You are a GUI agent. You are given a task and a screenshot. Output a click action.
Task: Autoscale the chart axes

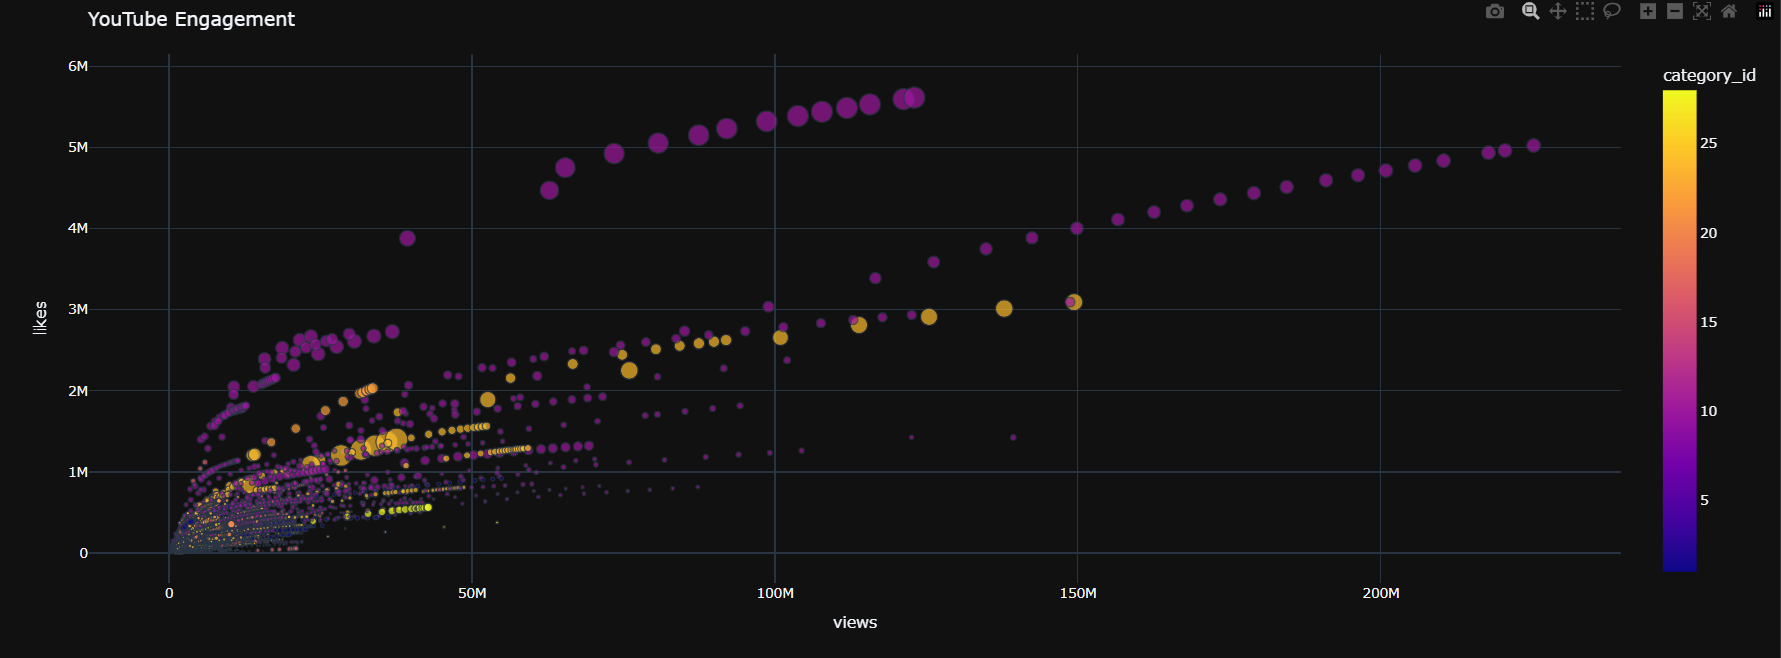(x=1702, y=11)
